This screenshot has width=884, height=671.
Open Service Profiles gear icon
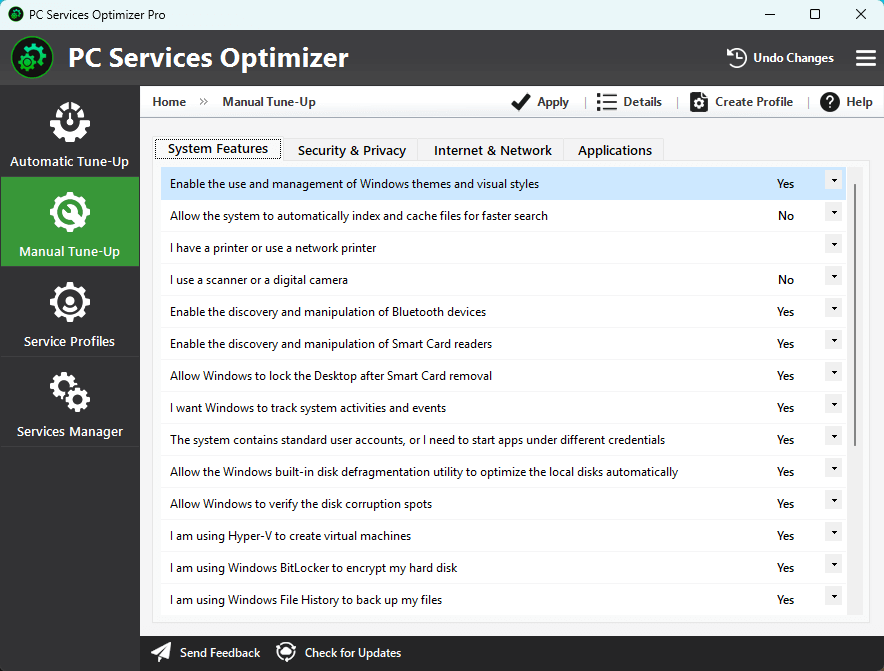[69, 302]
